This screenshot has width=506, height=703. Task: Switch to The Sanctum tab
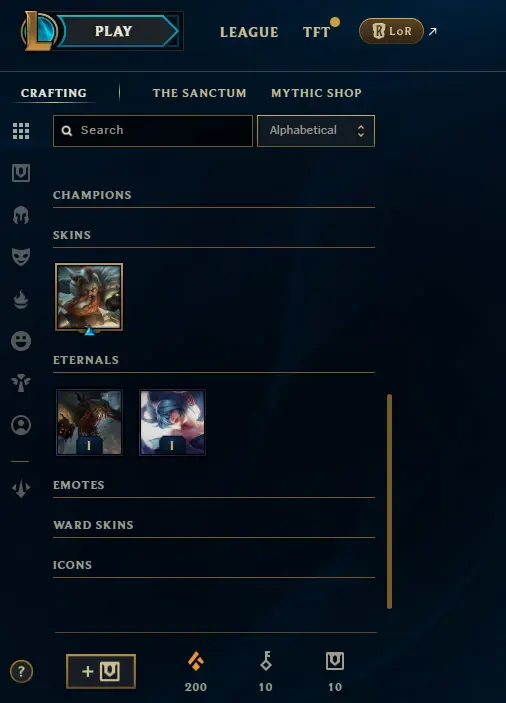pos(199,93)
